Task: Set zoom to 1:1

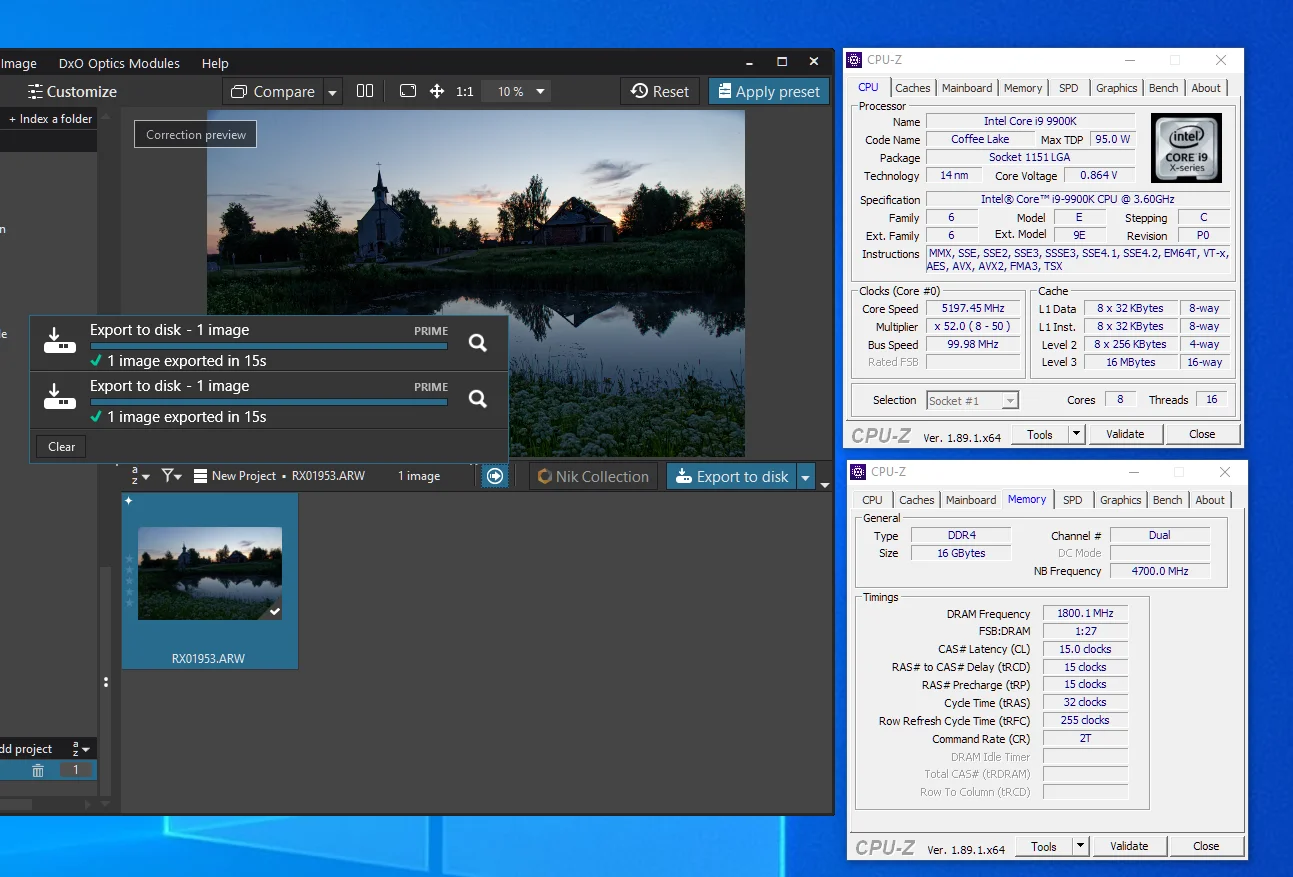Action: tap(465, 91)
